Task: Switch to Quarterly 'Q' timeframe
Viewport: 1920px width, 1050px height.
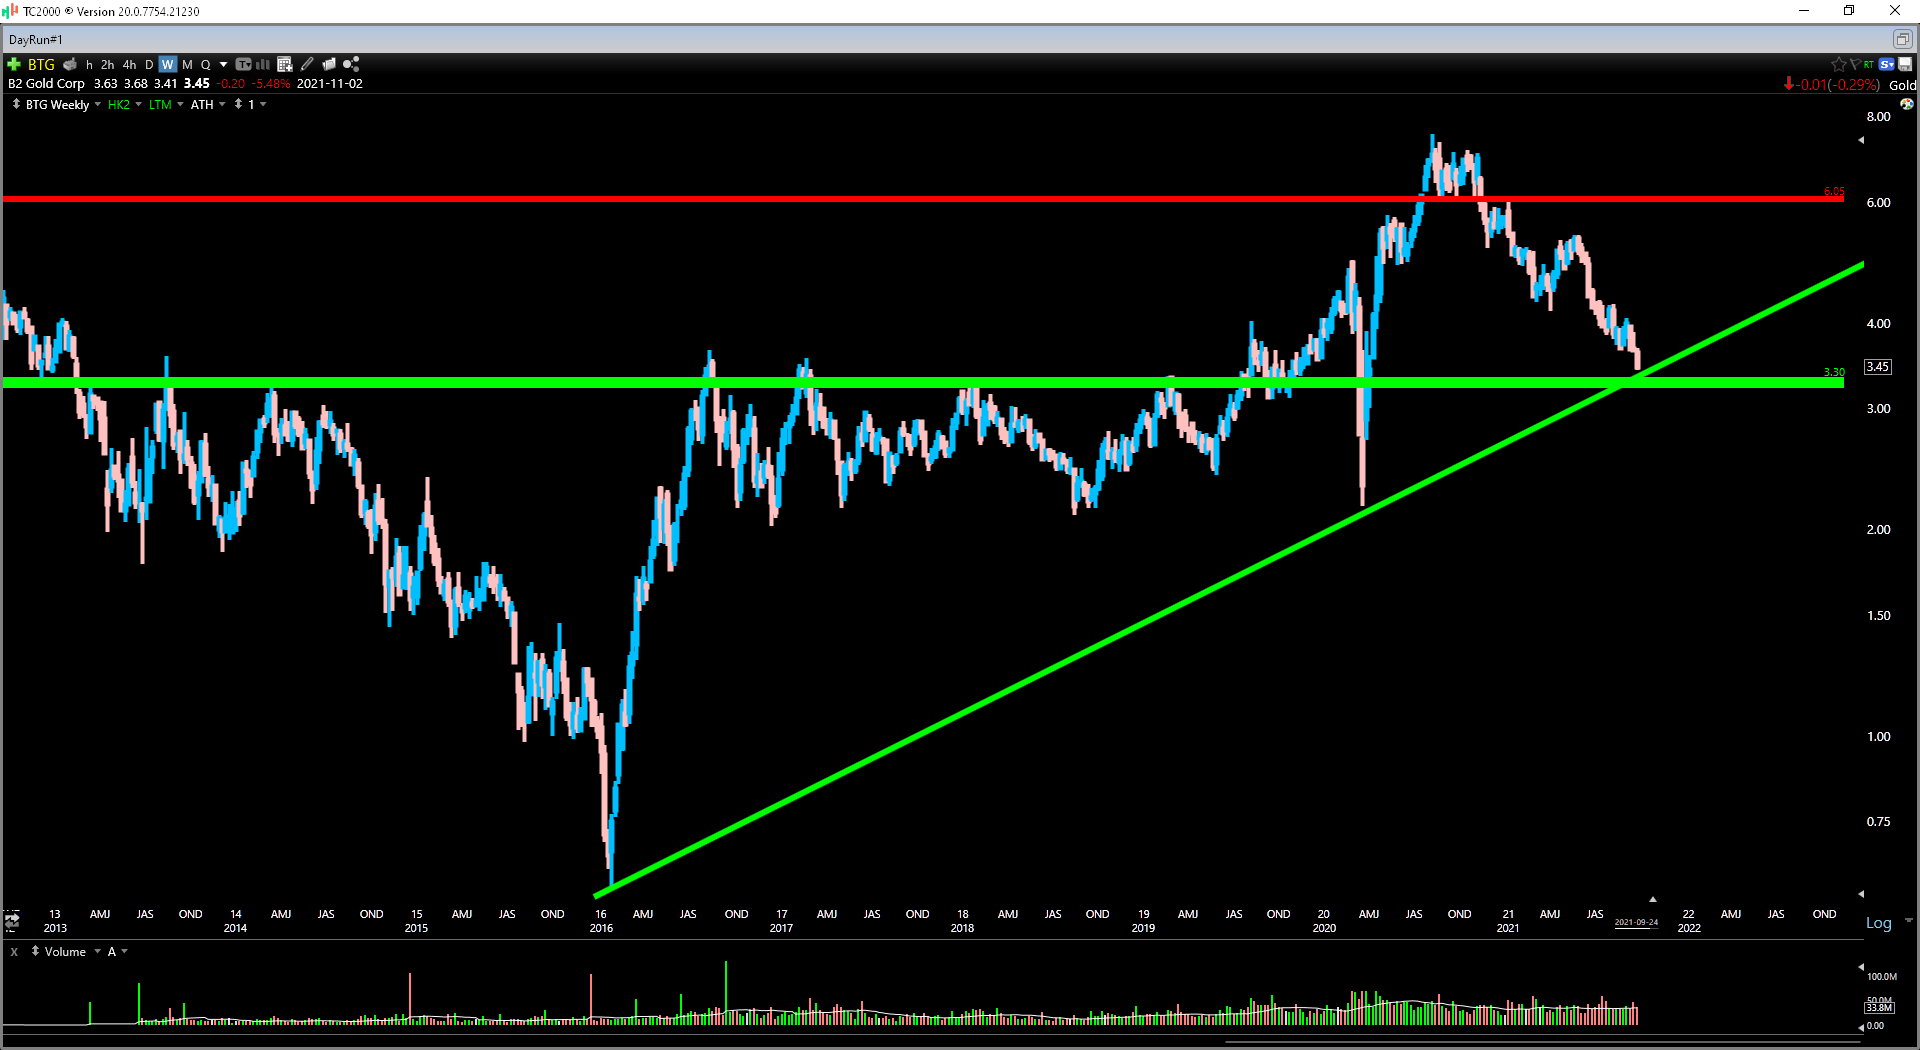Action: pos(206,64)
